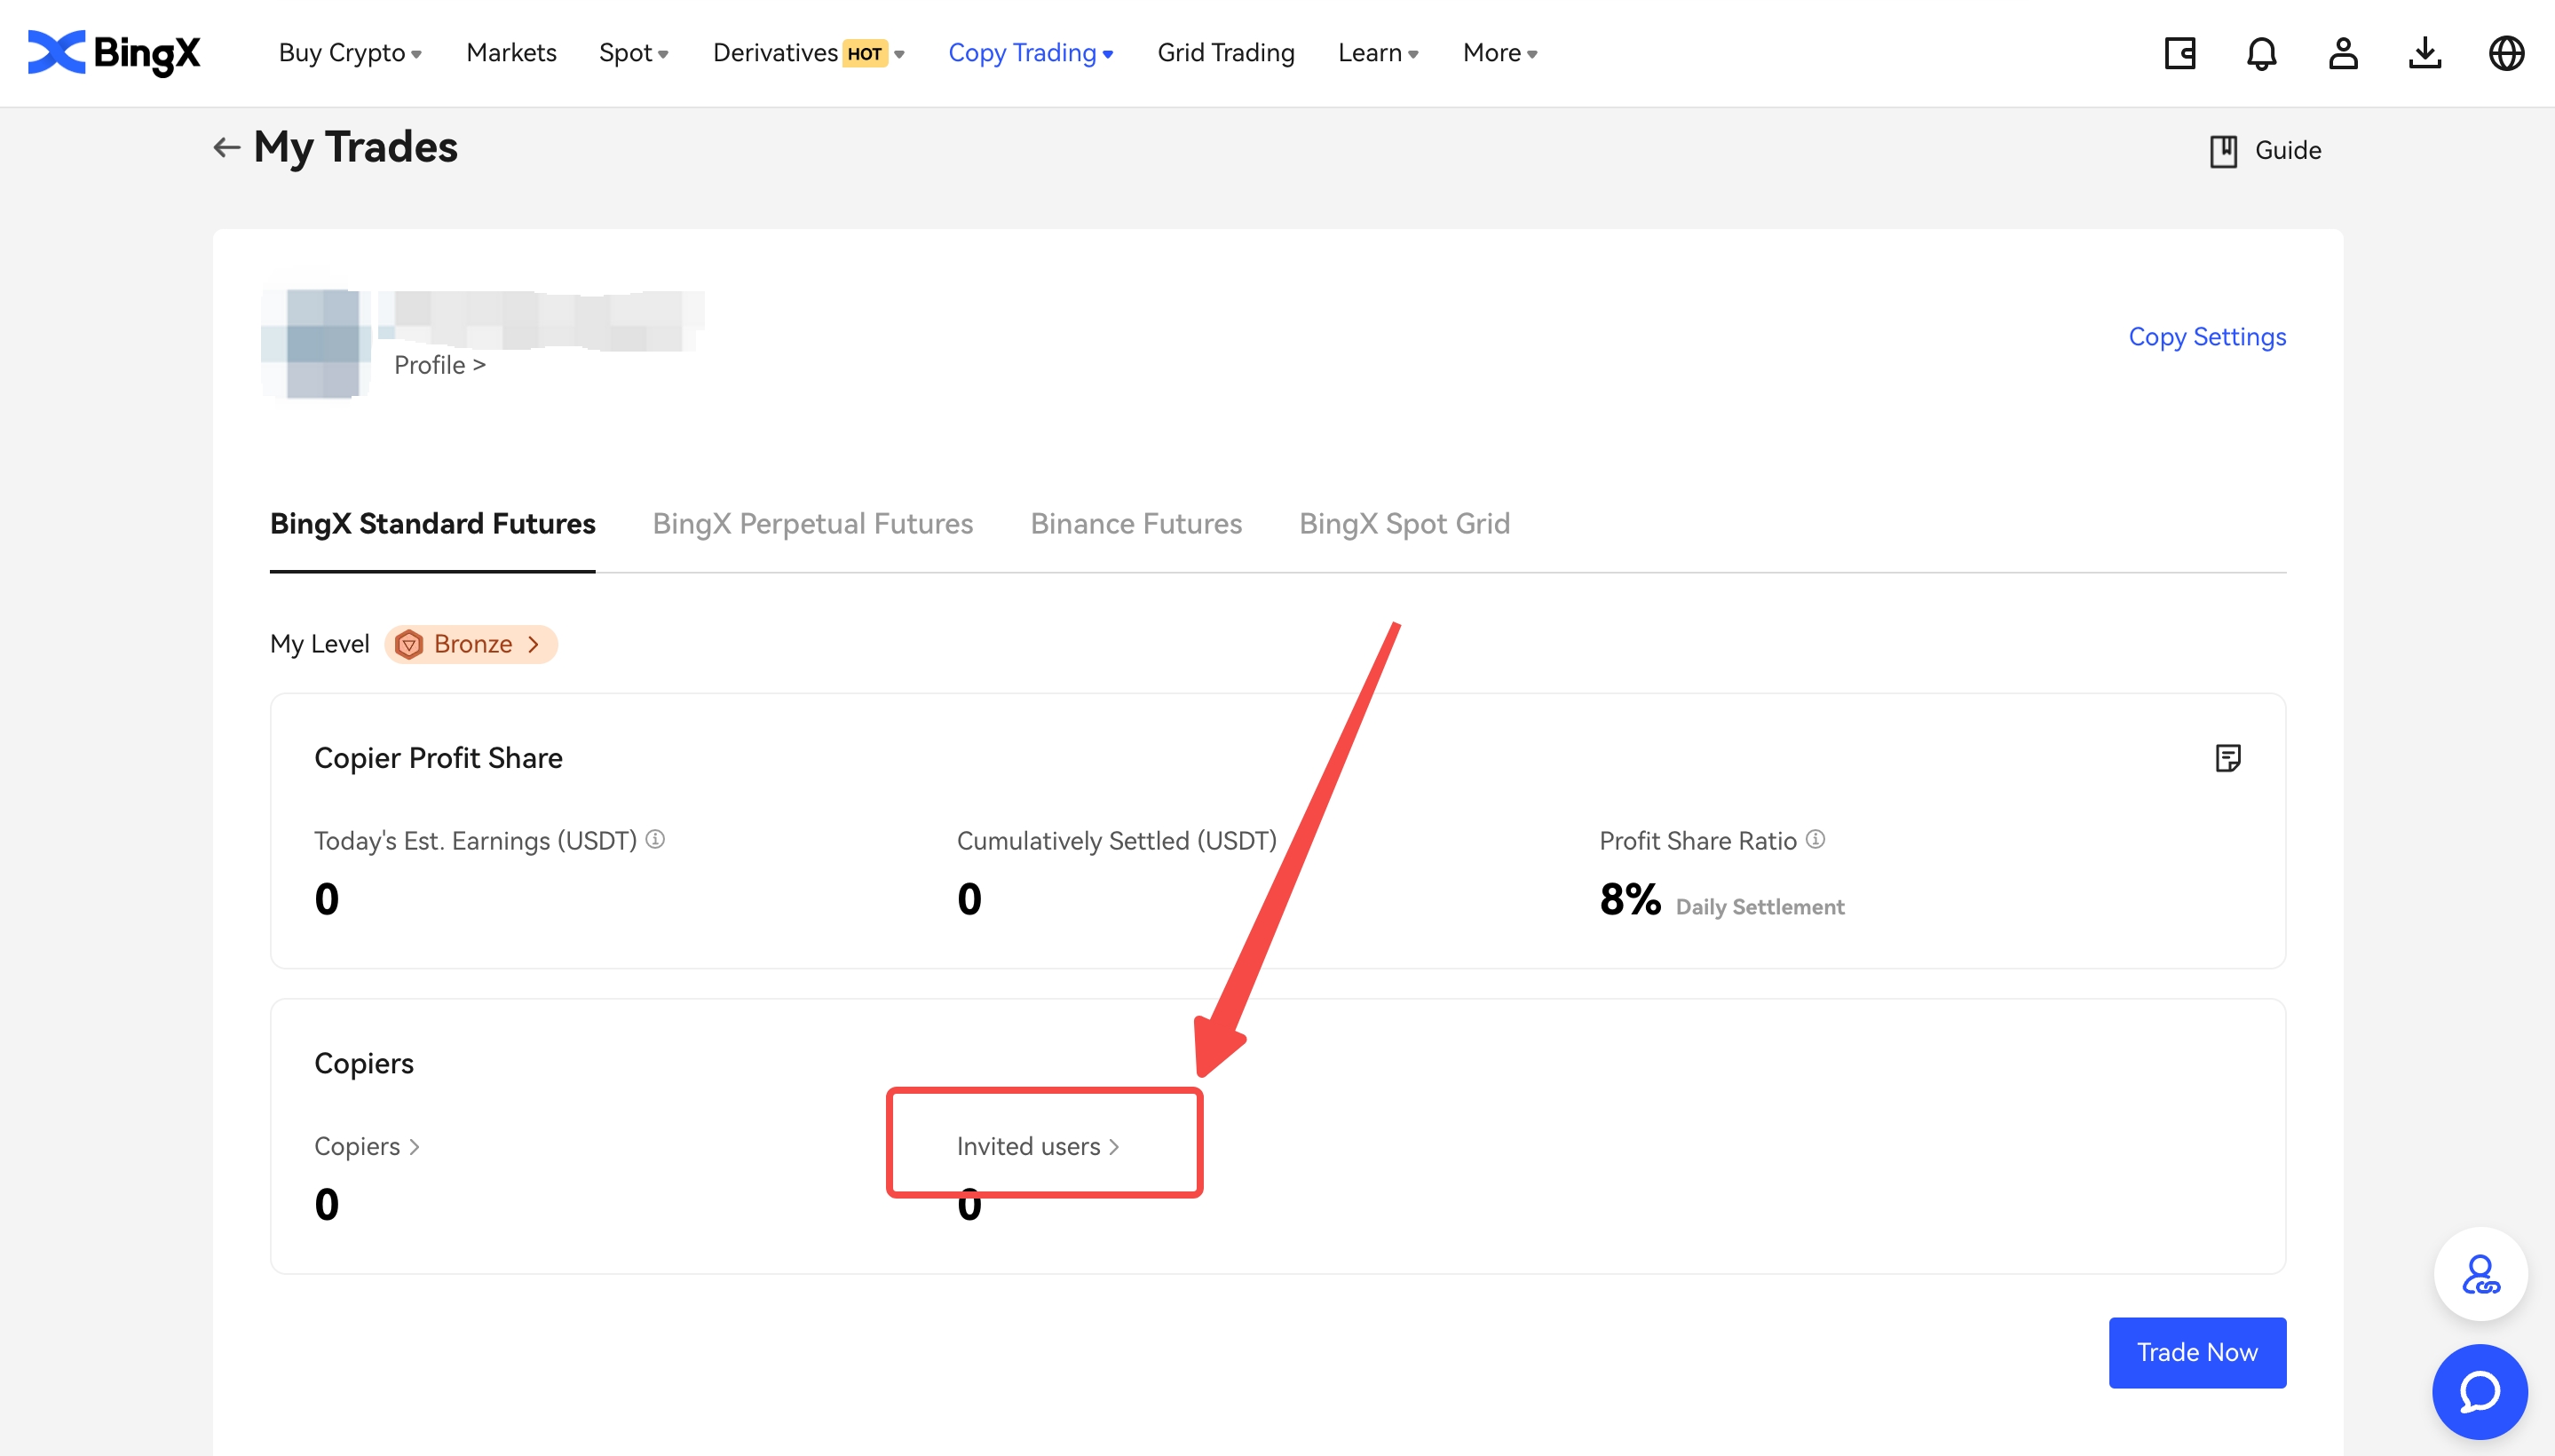Click the 8% profit share value
This screenshot has height=1456, width=2555.
coord(1629,899)
